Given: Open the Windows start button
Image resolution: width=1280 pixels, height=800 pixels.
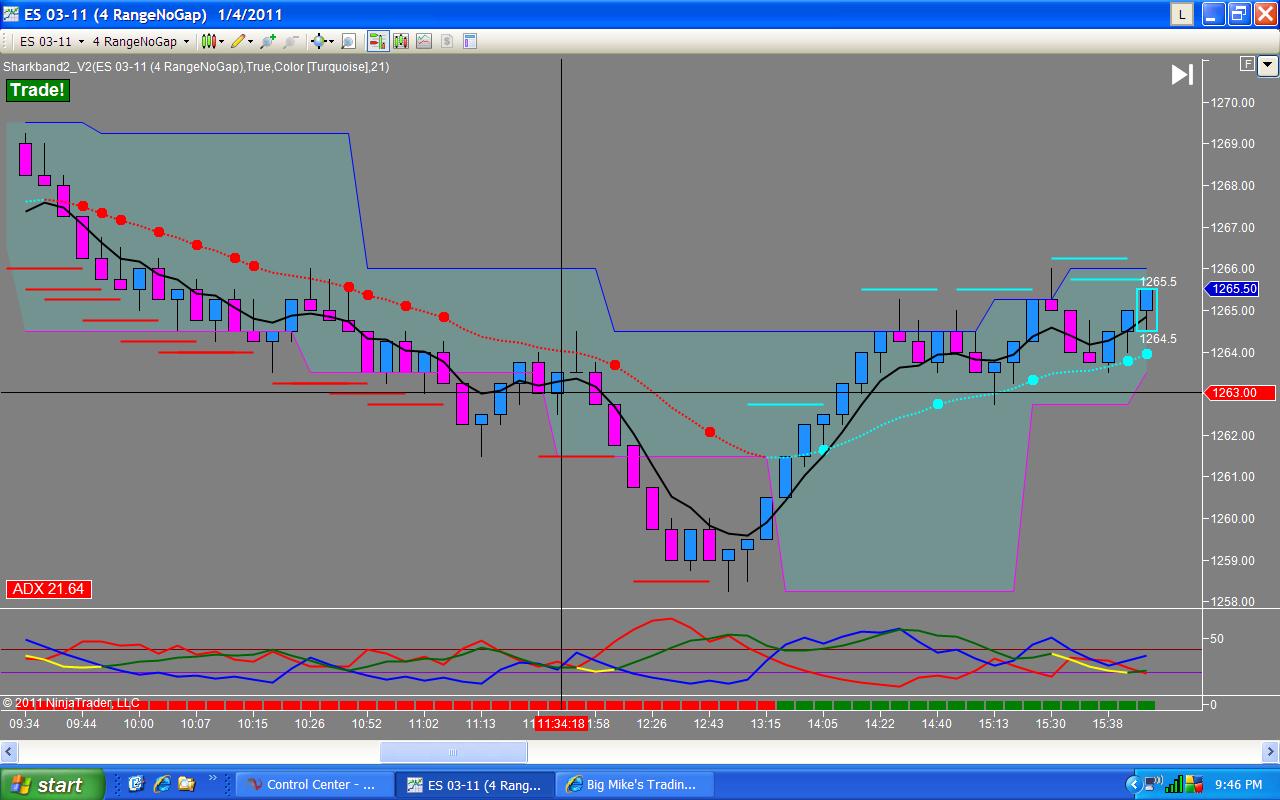Looking at the screenshot, I should (52, 785).
